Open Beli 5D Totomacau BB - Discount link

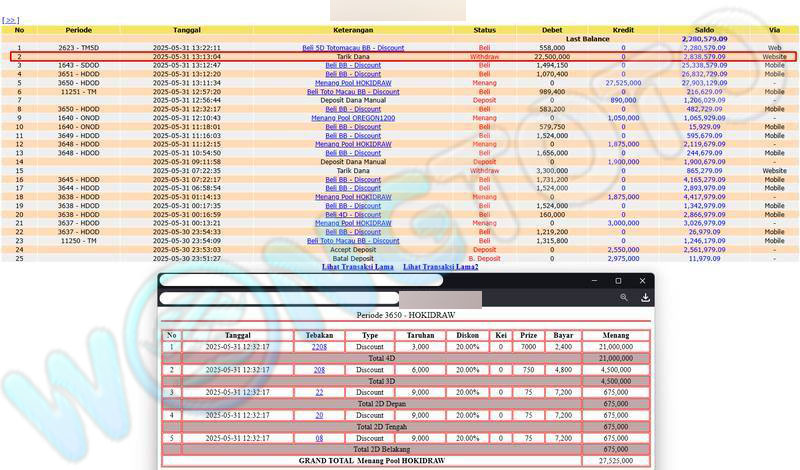(x=353, y=47)
